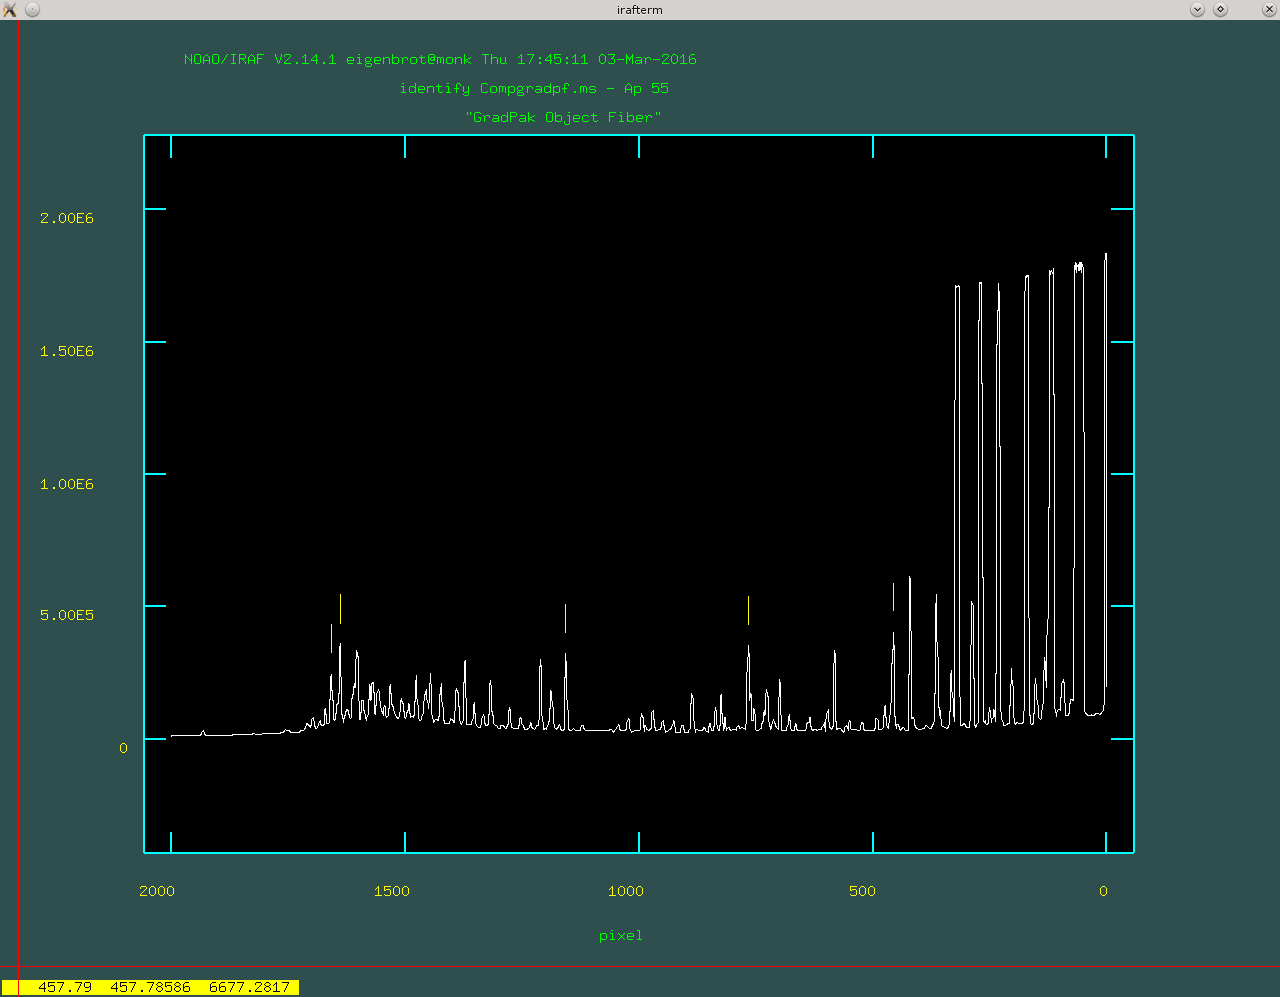Click the 'irafterm' window title text
Image resolution: width=1280 pixels, height=997 pixels.
(640, 10)
